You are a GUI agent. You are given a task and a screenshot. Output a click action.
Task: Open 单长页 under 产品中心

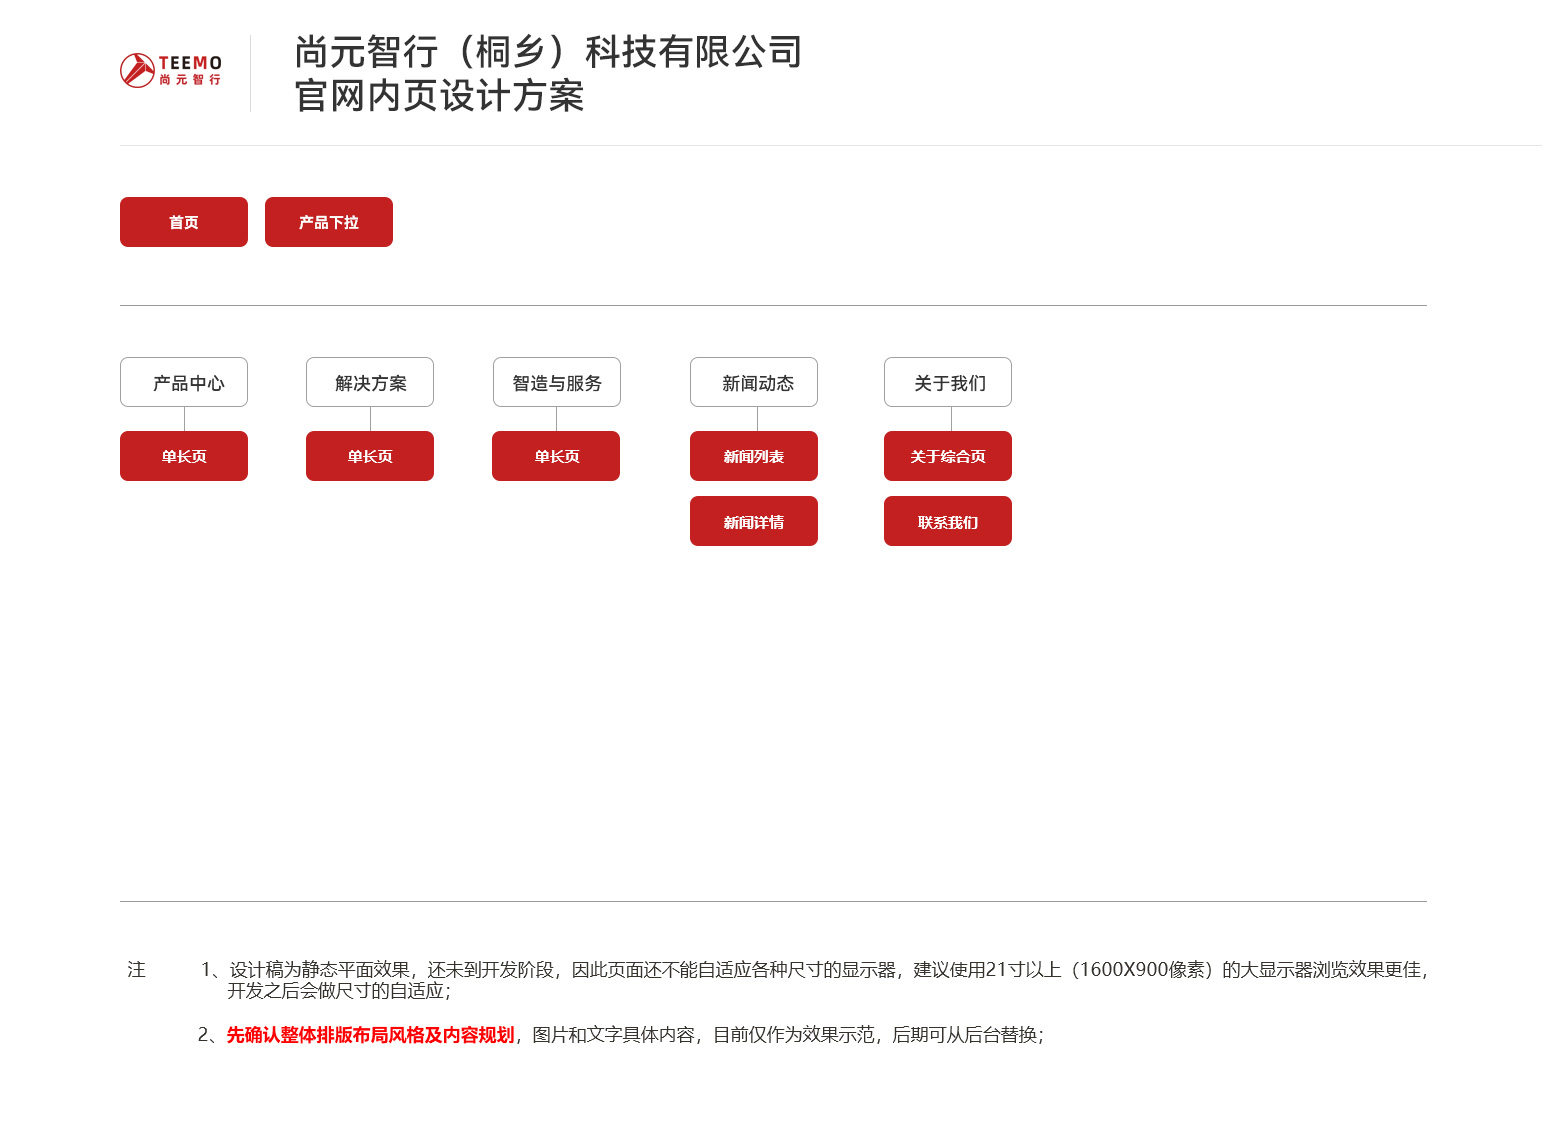tap(184, 456)
